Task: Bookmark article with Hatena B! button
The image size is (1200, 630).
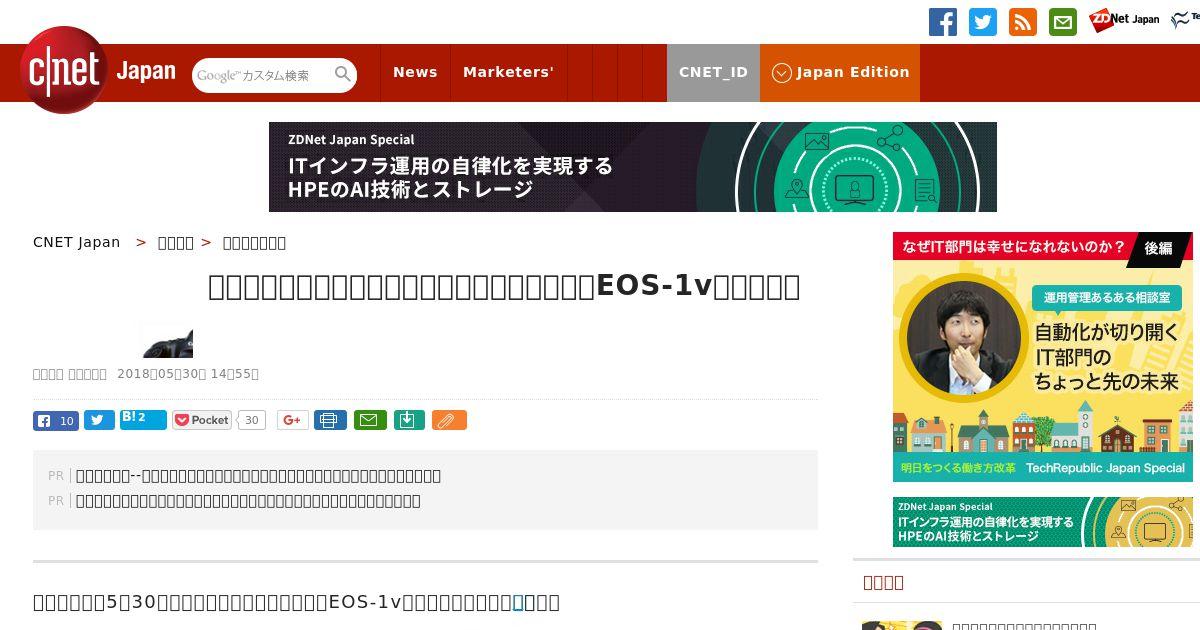Action: [x=143, y=419]
